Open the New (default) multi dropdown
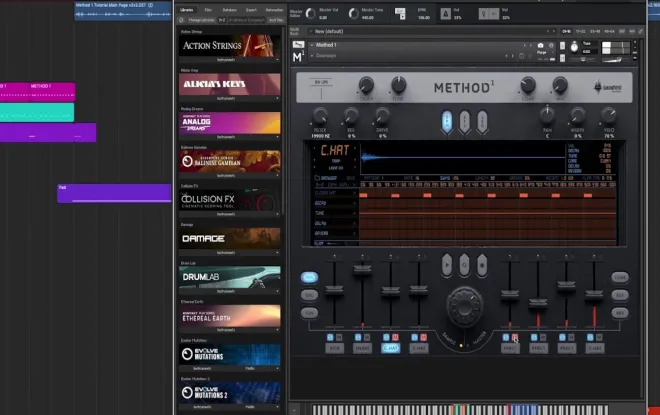This screenshot has height=415, width=660. tap(311, 32)
